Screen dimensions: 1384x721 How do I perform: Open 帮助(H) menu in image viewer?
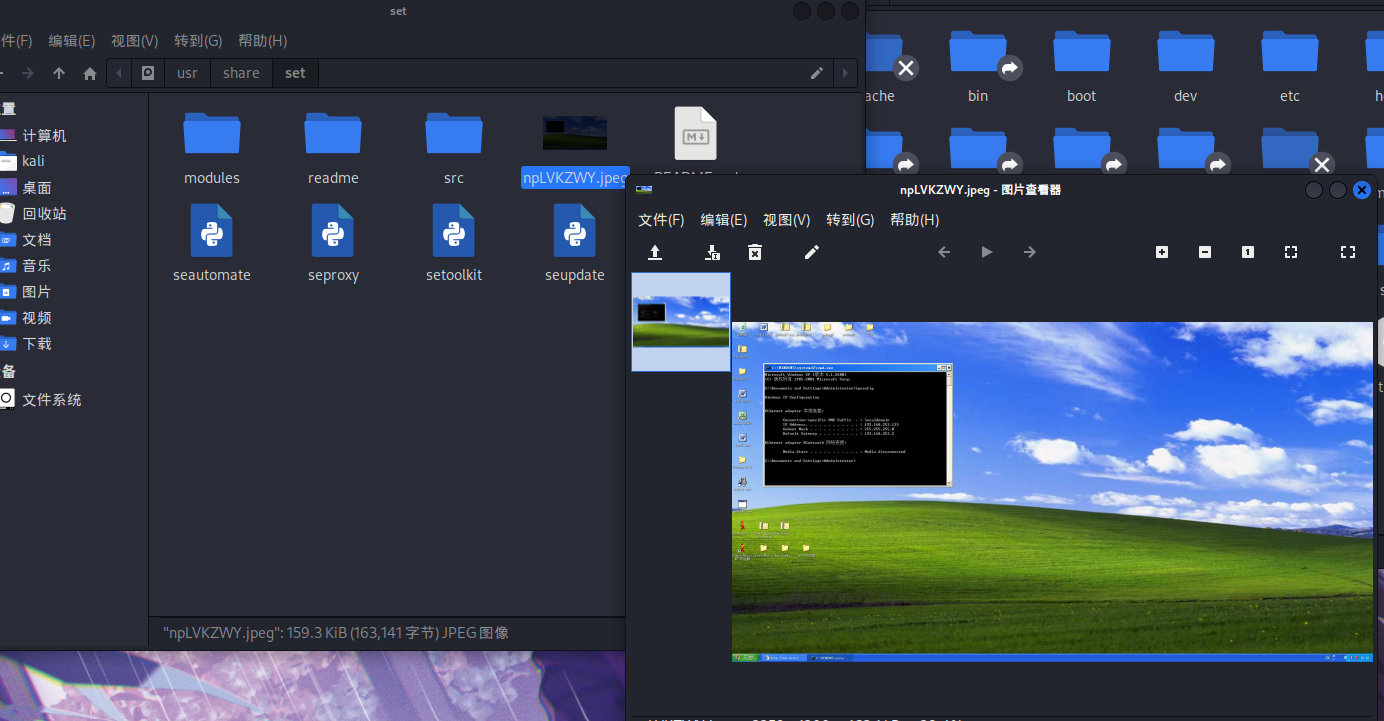(914, 220)
